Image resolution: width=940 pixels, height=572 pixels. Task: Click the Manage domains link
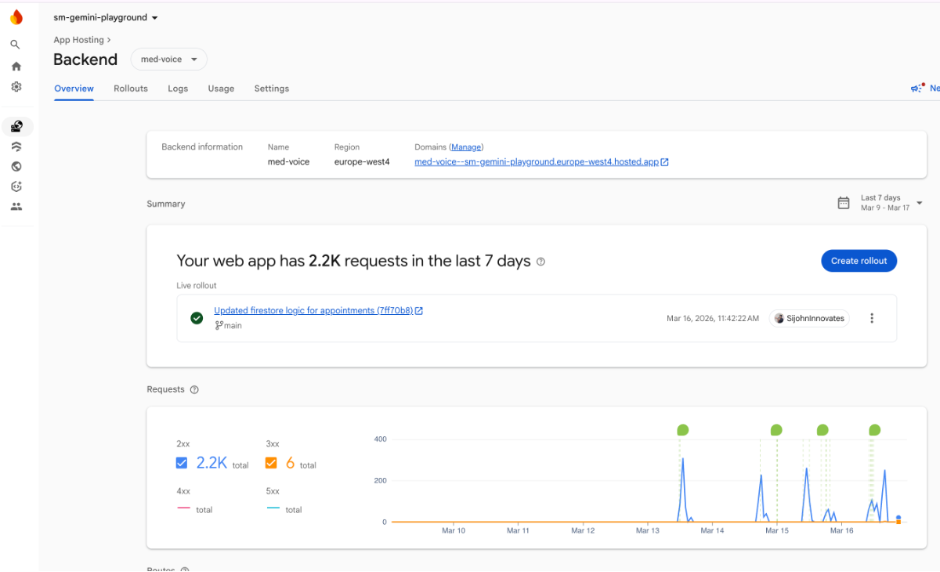(x=466, y=147)
